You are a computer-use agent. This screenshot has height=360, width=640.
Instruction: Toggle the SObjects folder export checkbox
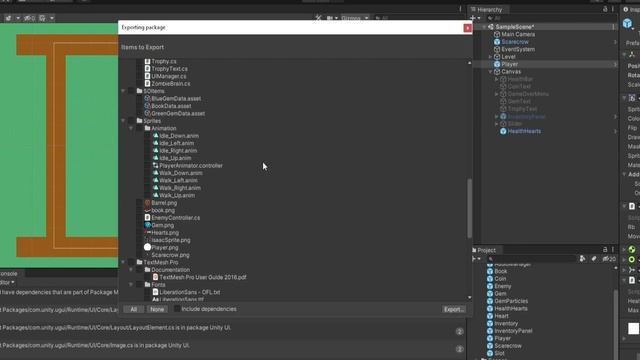click(131, 91)
